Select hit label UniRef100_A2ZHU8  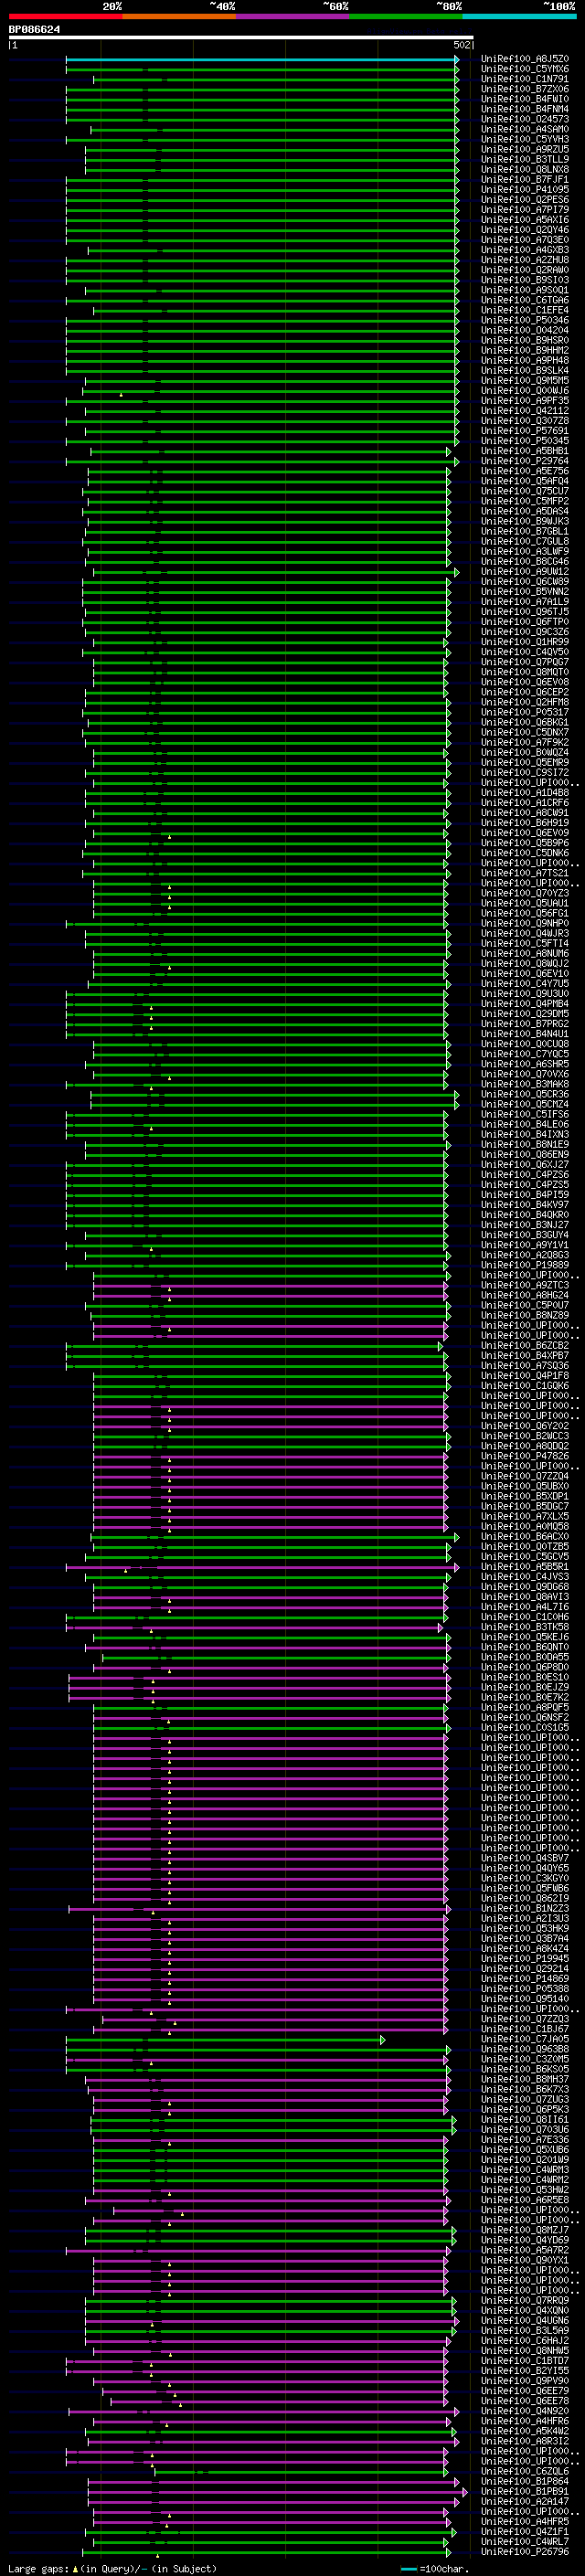(524, 260)
